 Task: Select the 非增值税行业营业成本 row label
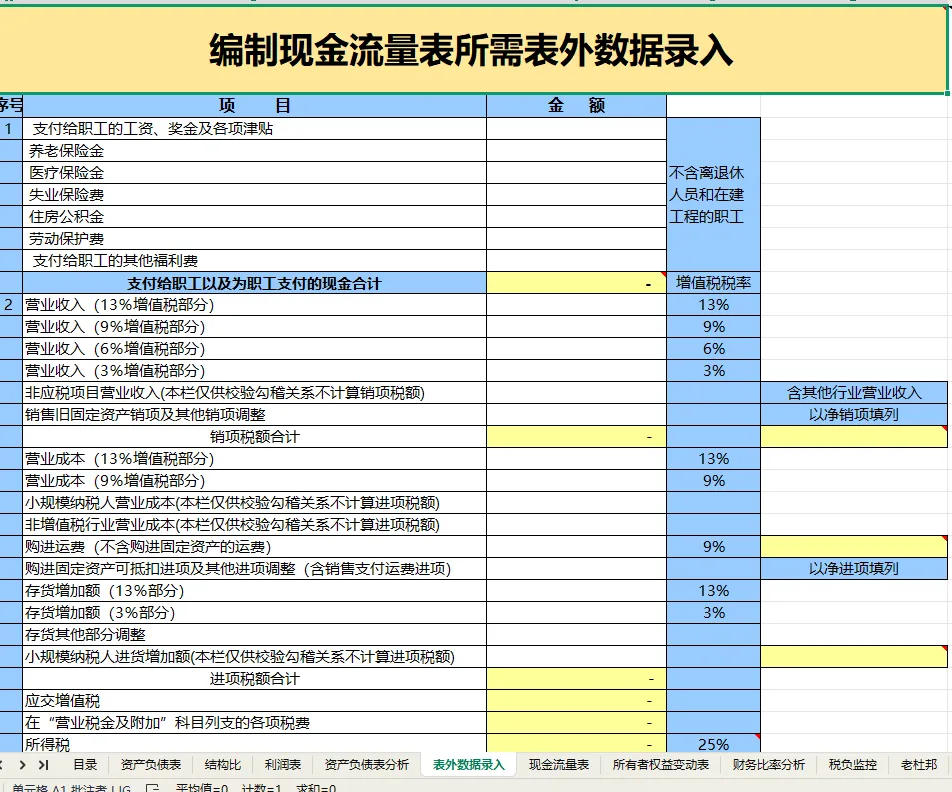pyautogui.click(x=254, y=525)
